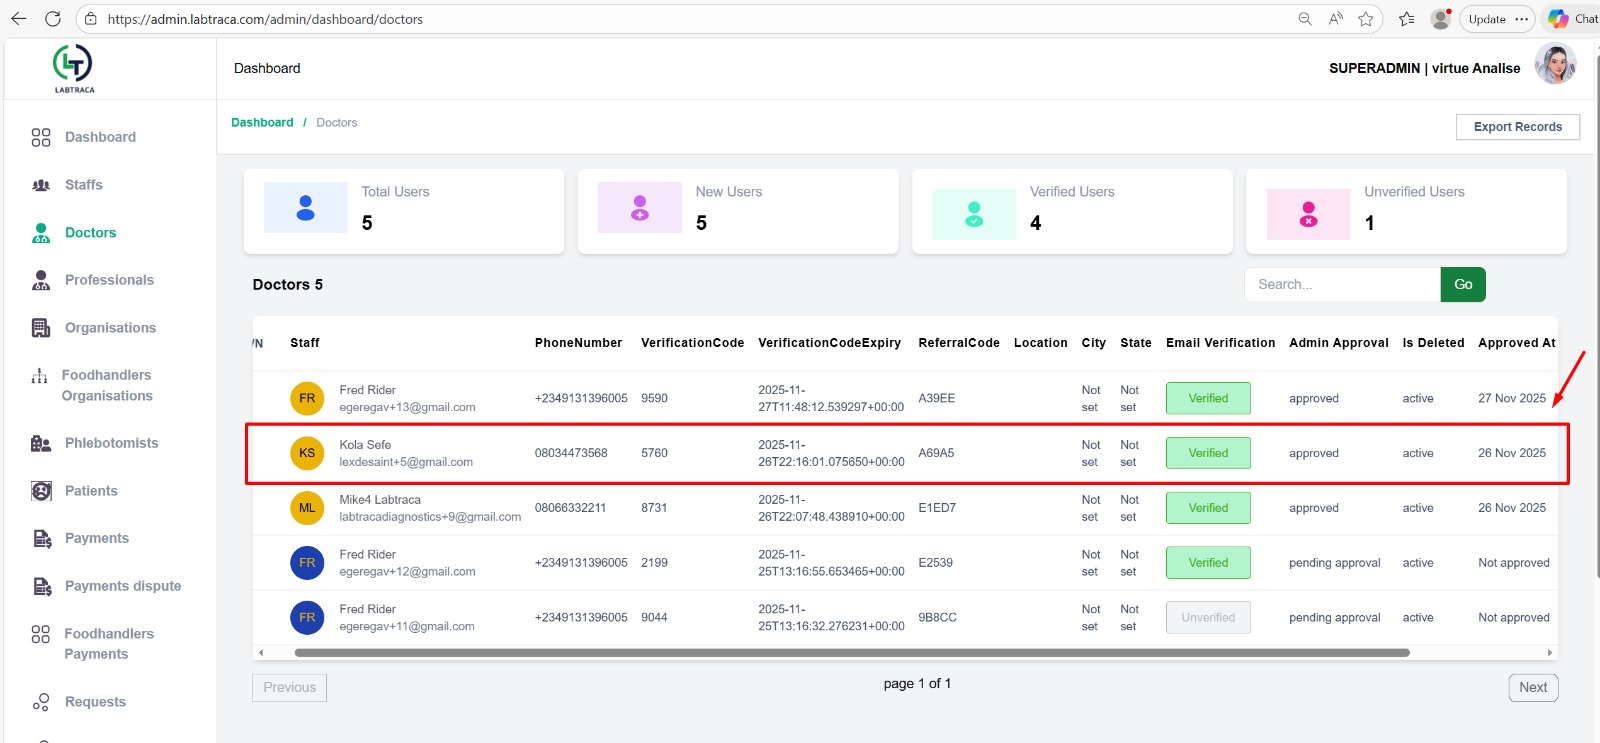
Task: Open the superadmin profile avatar
Action: [1555, 66]
